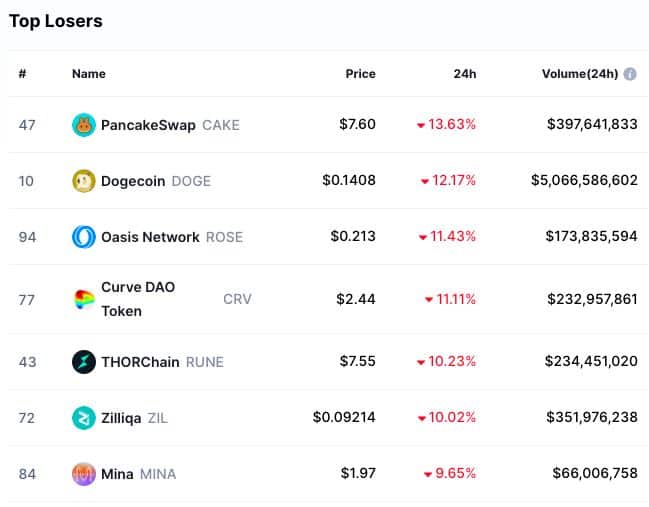Click the THORChain logo icon
Viewport: 649px width, 507px height.
[84, 361]
